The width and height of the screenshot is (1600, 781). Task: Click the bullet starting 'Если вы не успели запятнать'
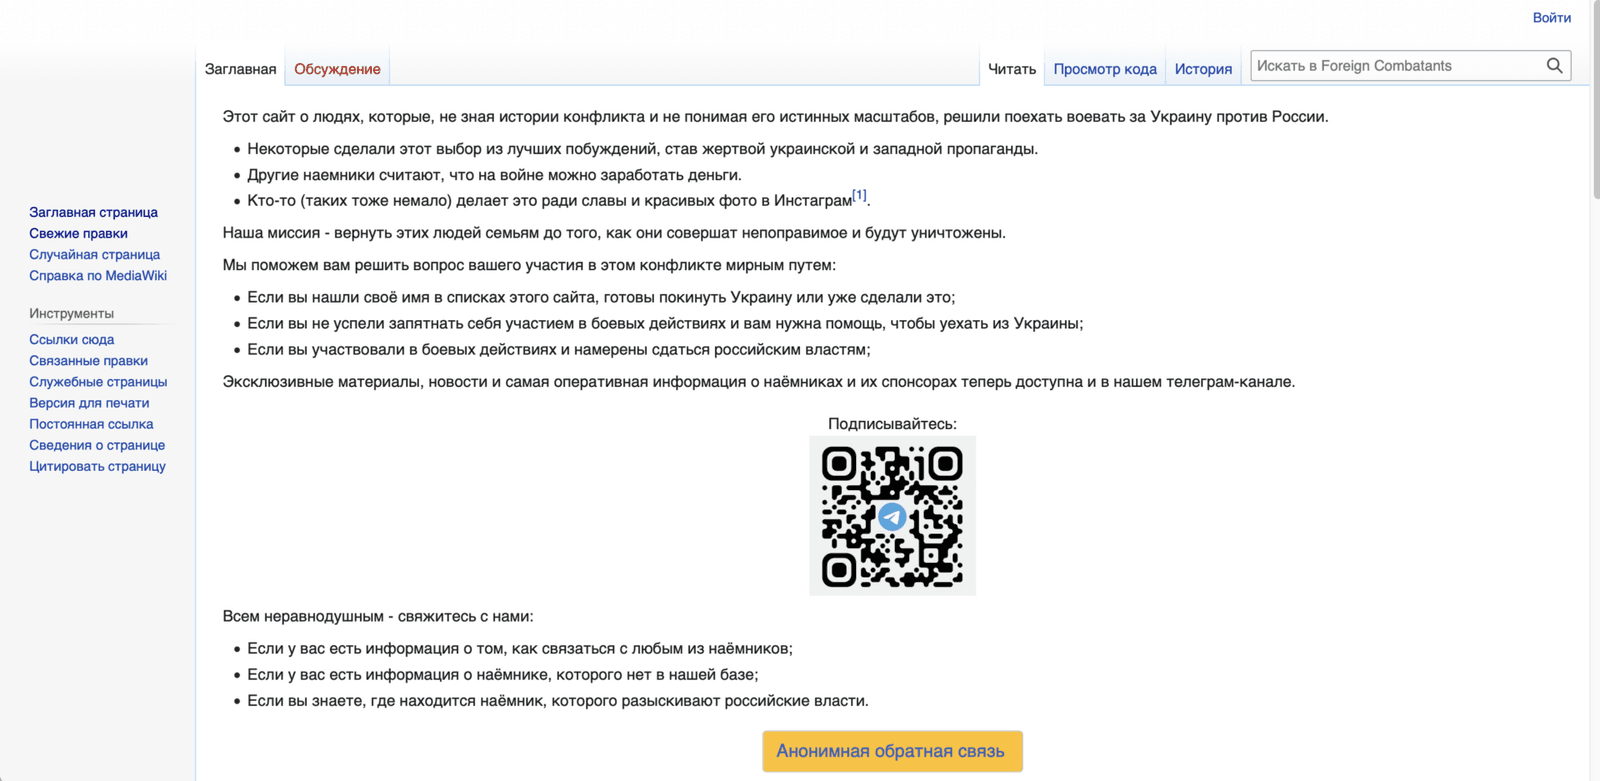click(665, 322)
